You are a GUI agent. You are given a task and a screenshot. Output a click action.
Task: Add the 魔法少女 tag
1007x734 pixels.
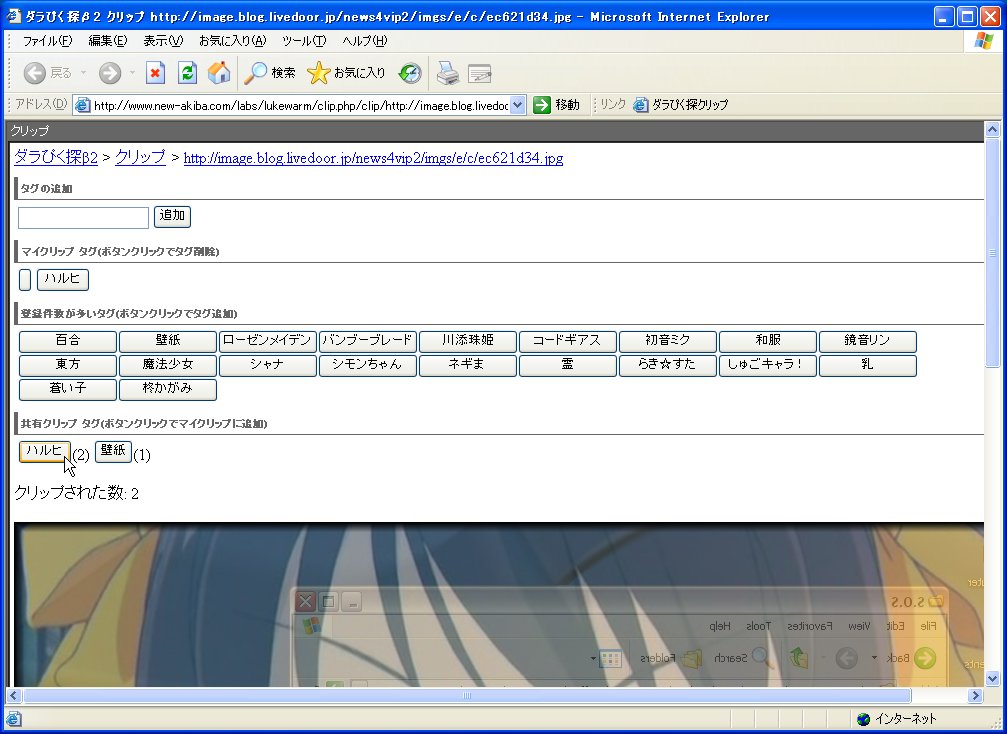(x=168, y=365)
